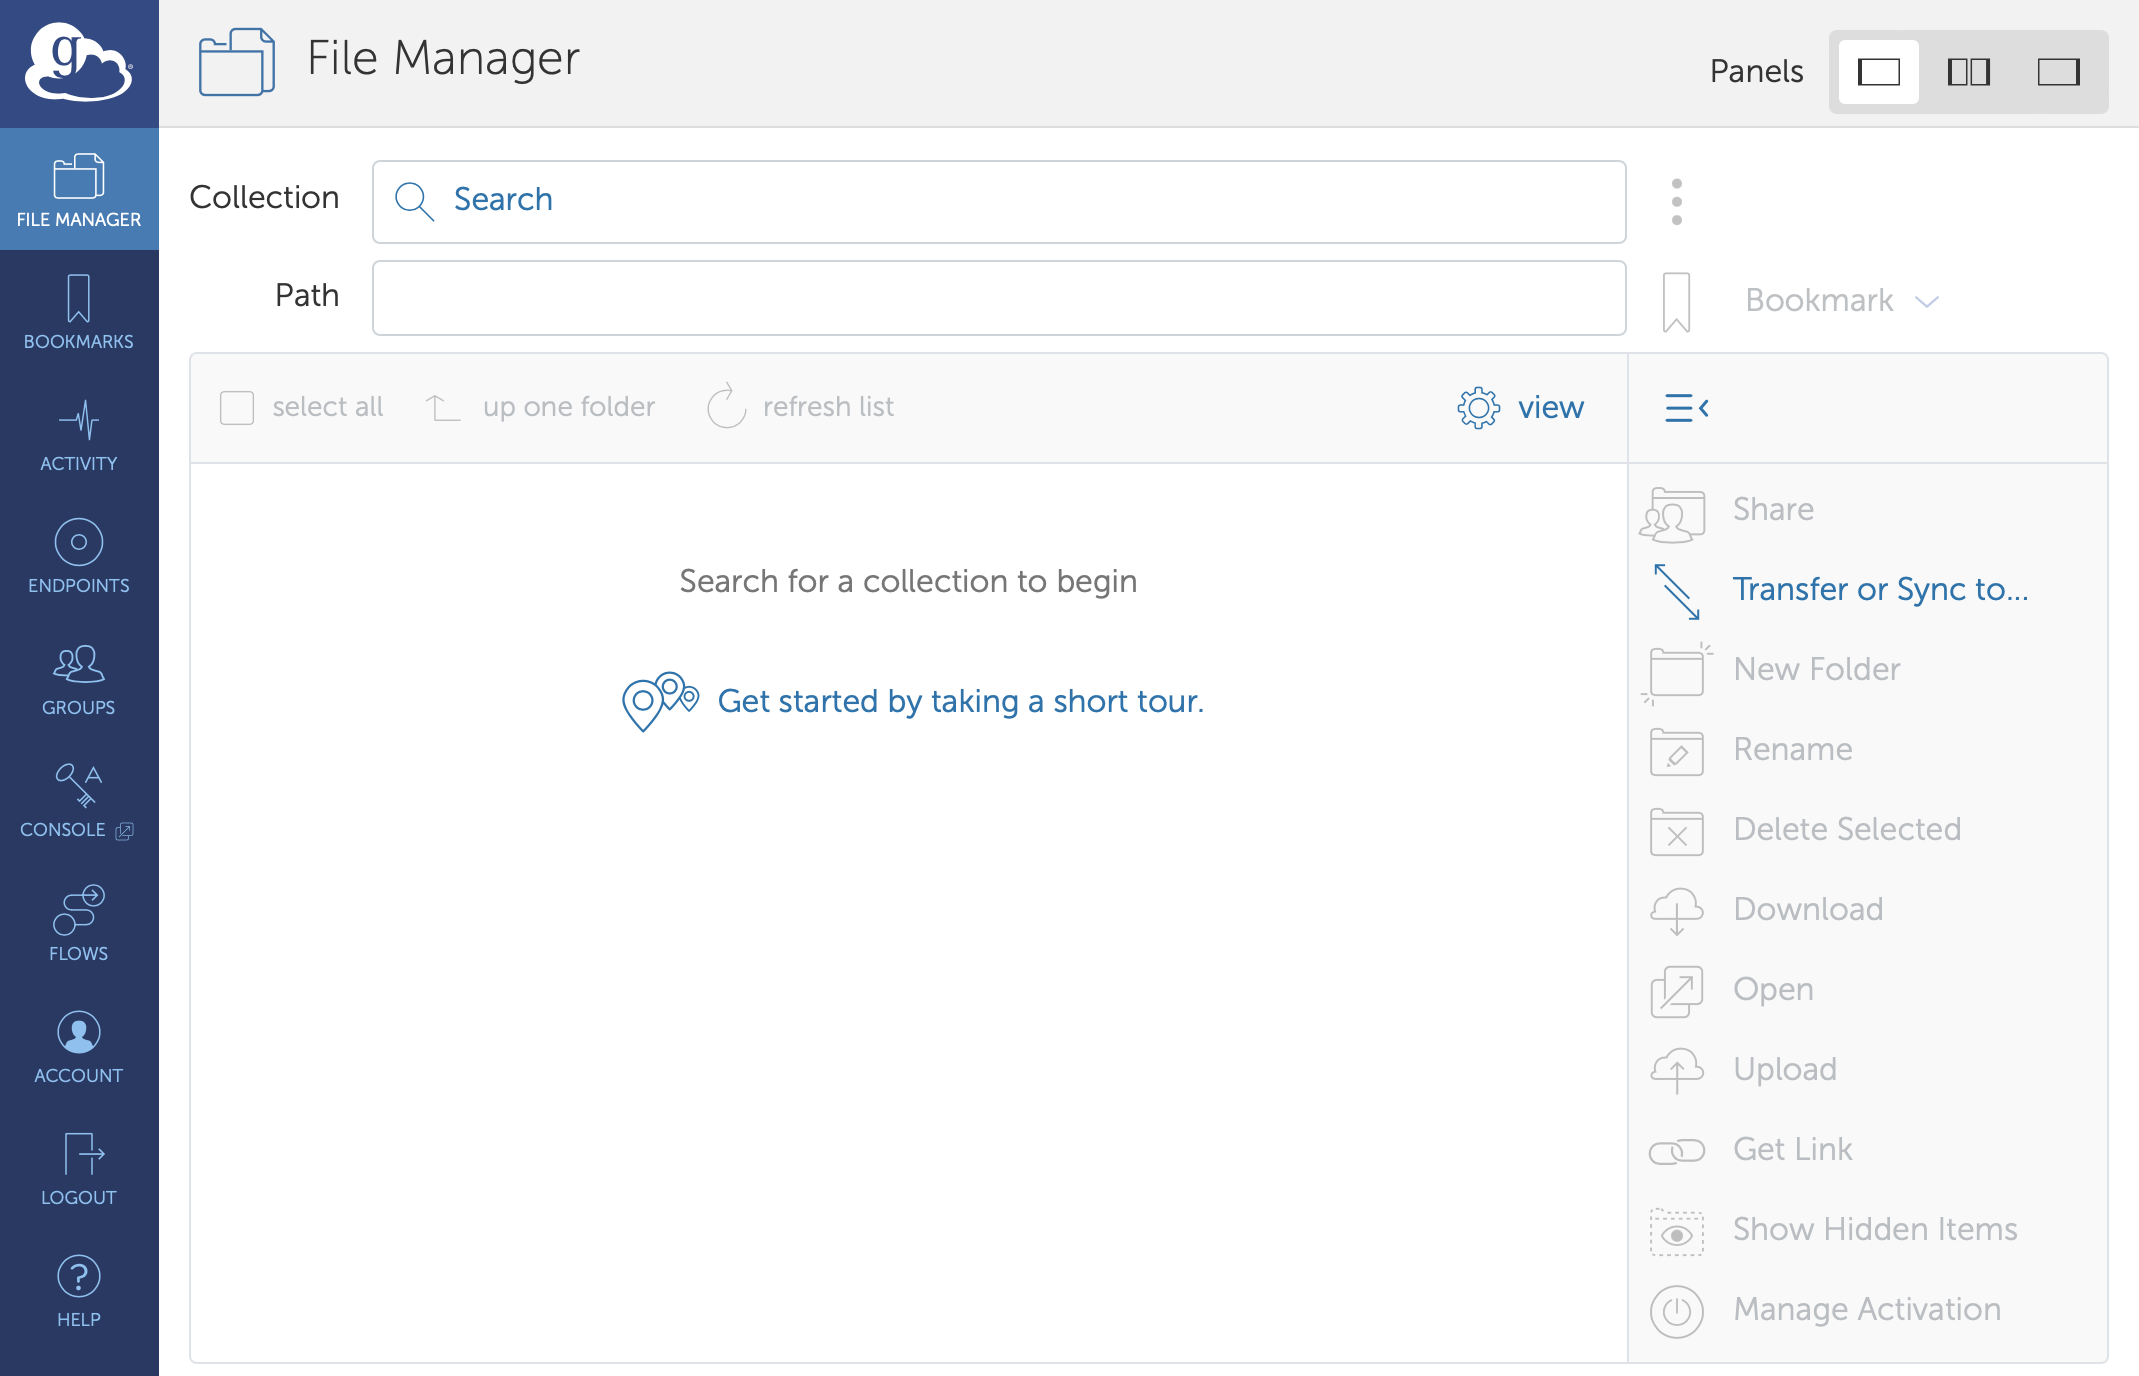Click the Collection search field
Viewport: 2139px width, 1376px height.
point(999,201)
